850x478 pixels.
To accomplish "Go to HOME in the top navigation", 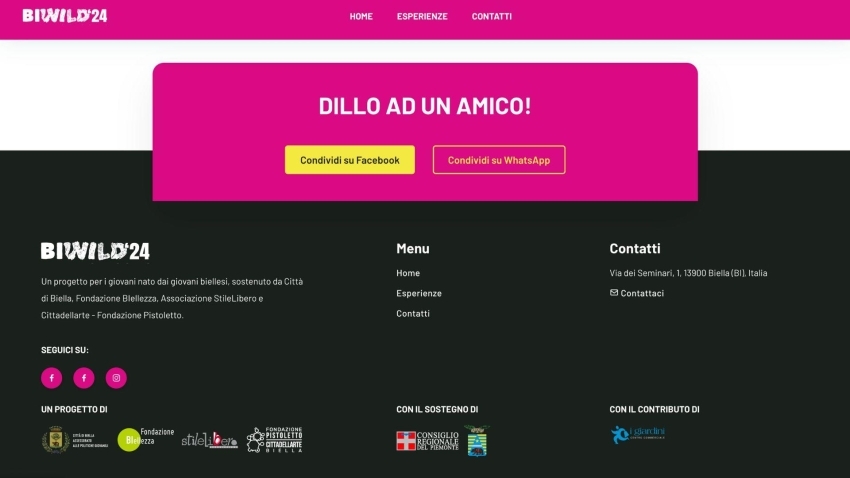I will [361, 16].
